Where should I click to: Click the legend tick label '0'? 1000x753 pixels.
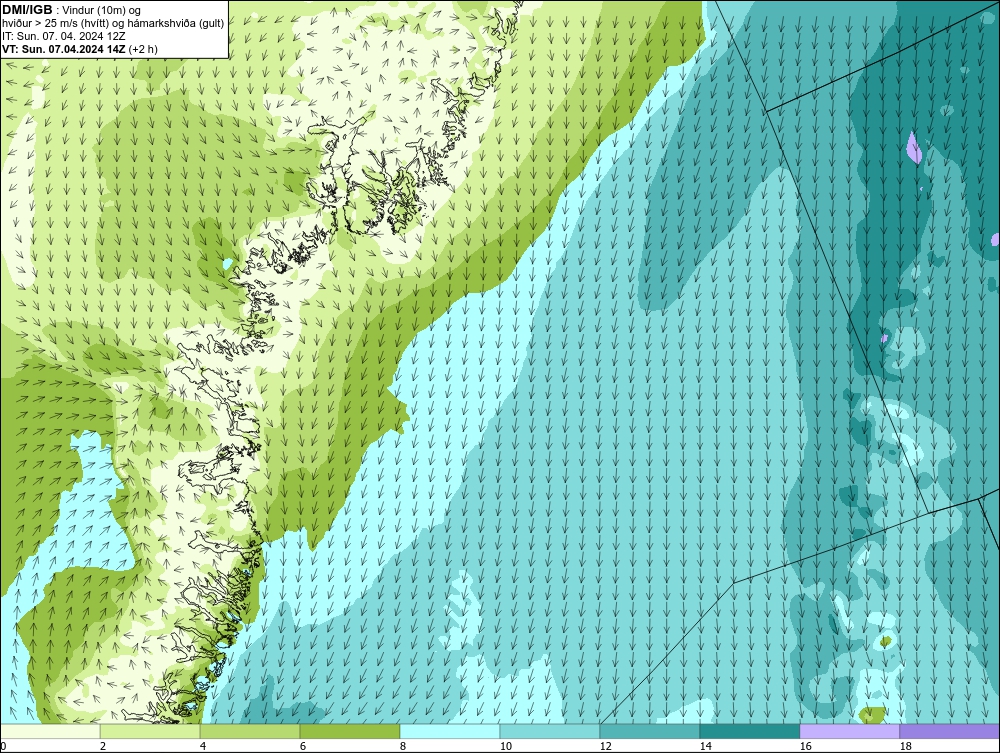tap(3, 746)
